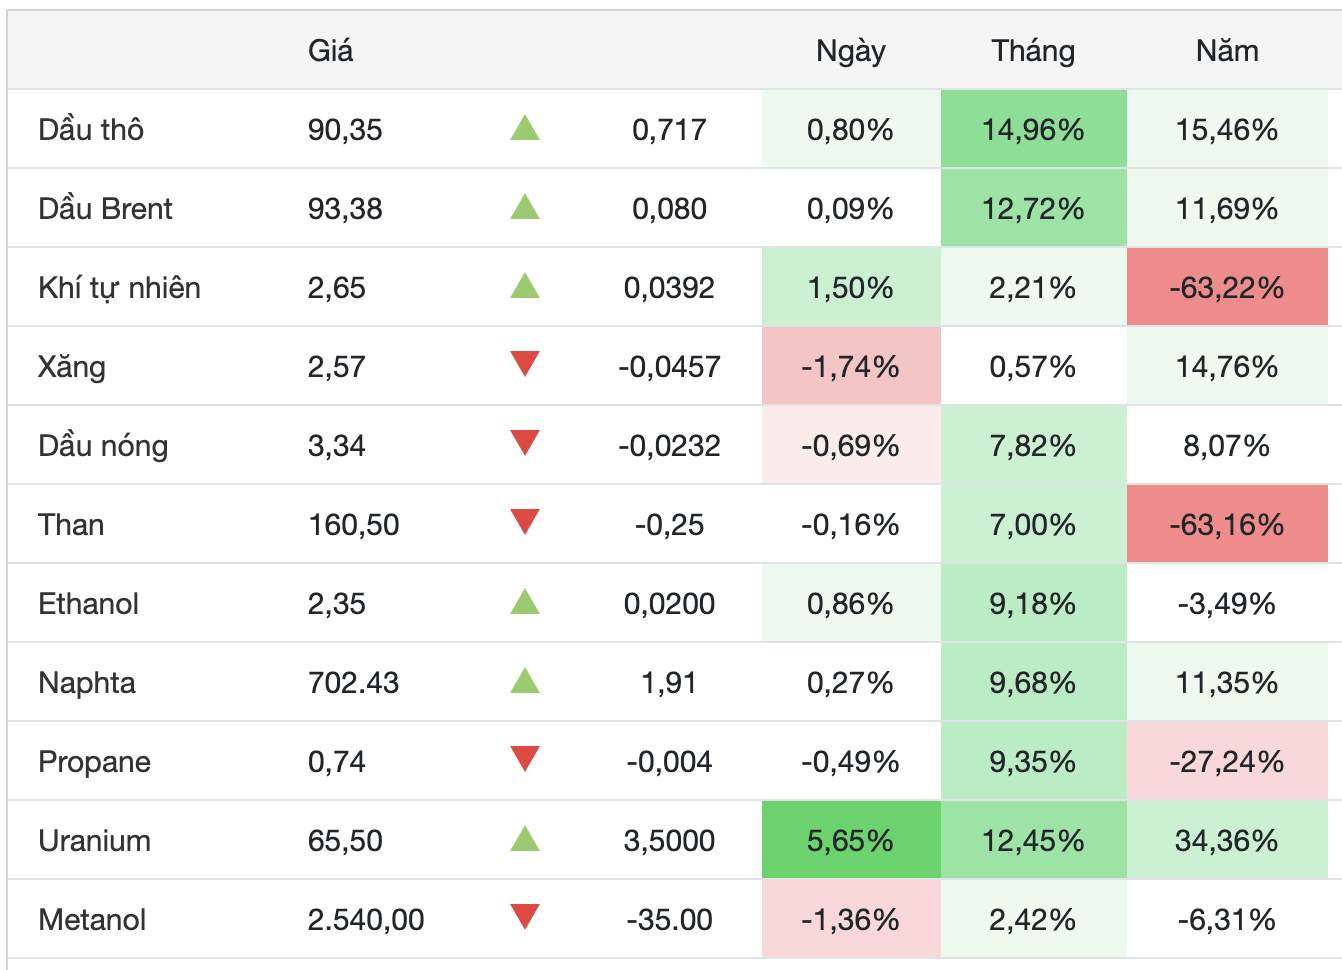Click the -35.00 change for Metanol
The image size is (1342, 970).
669,920
